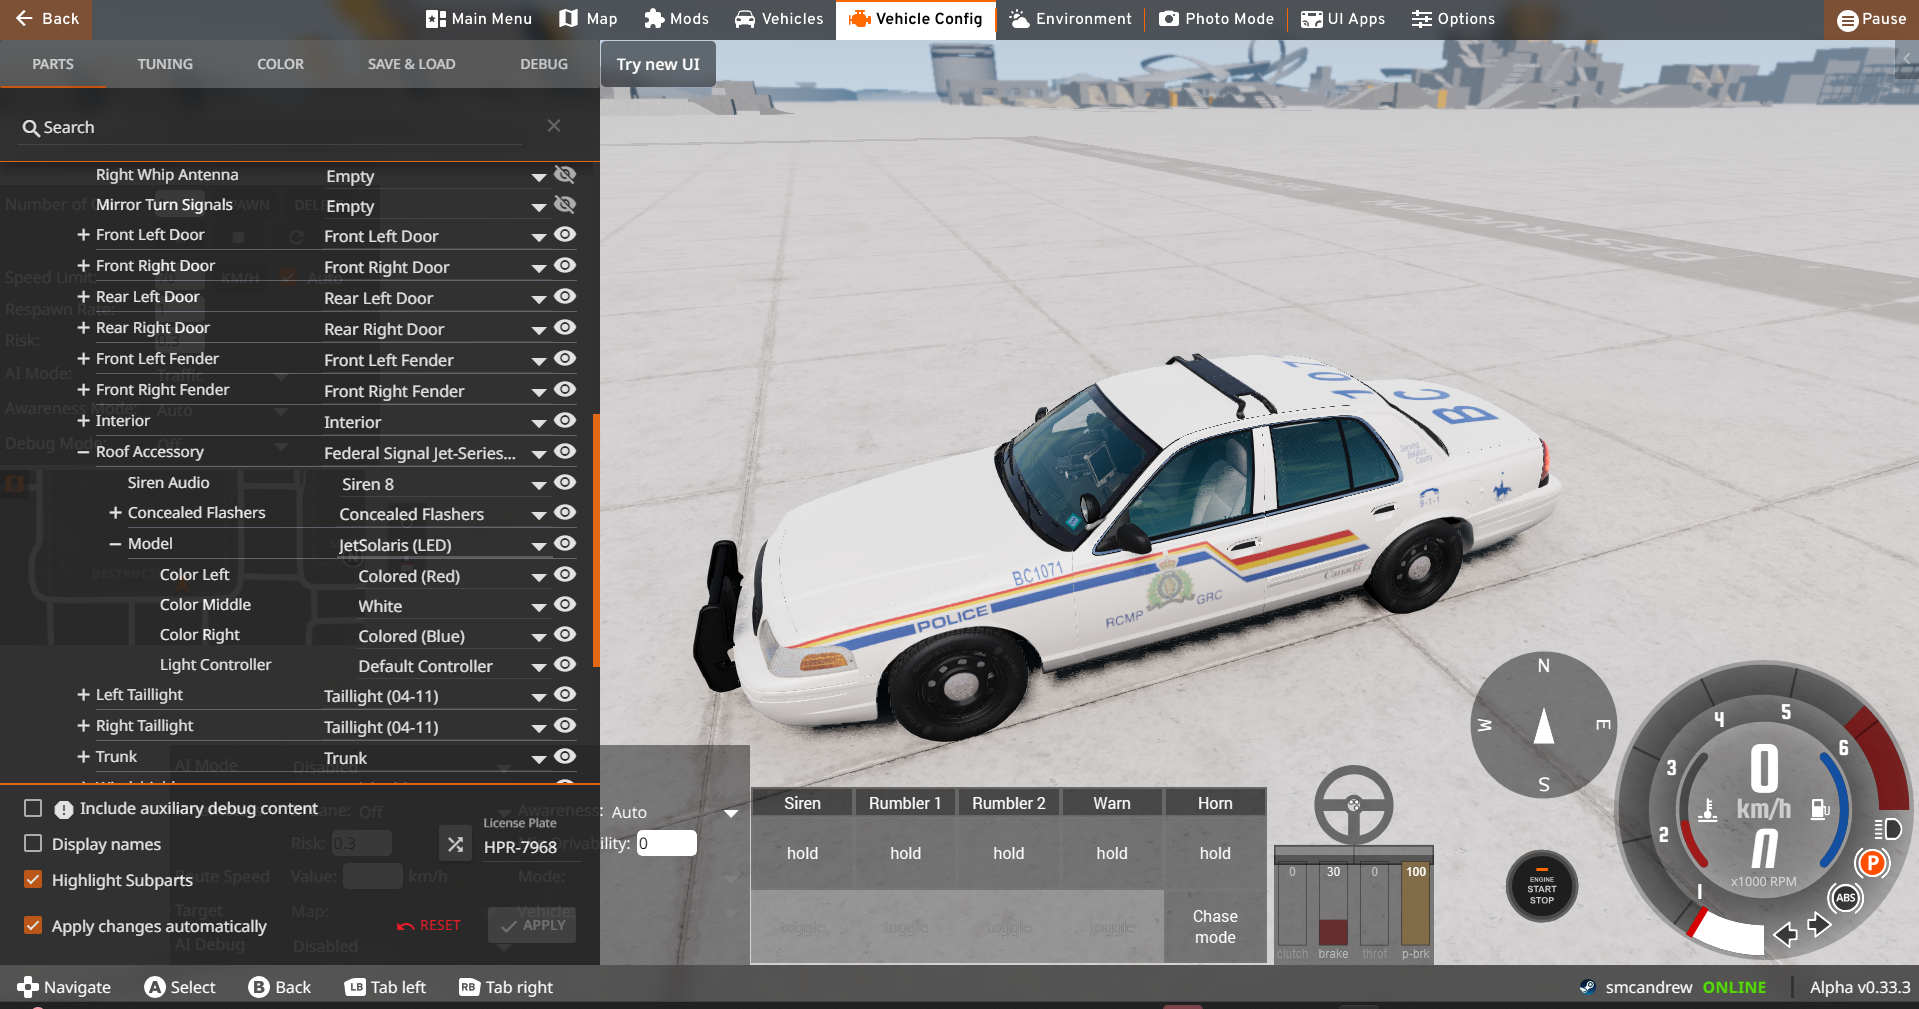Click the randomize license plate icon
Image resolution: width=1919 pixels, height=1009 pixels.
[x=455, y=844]
